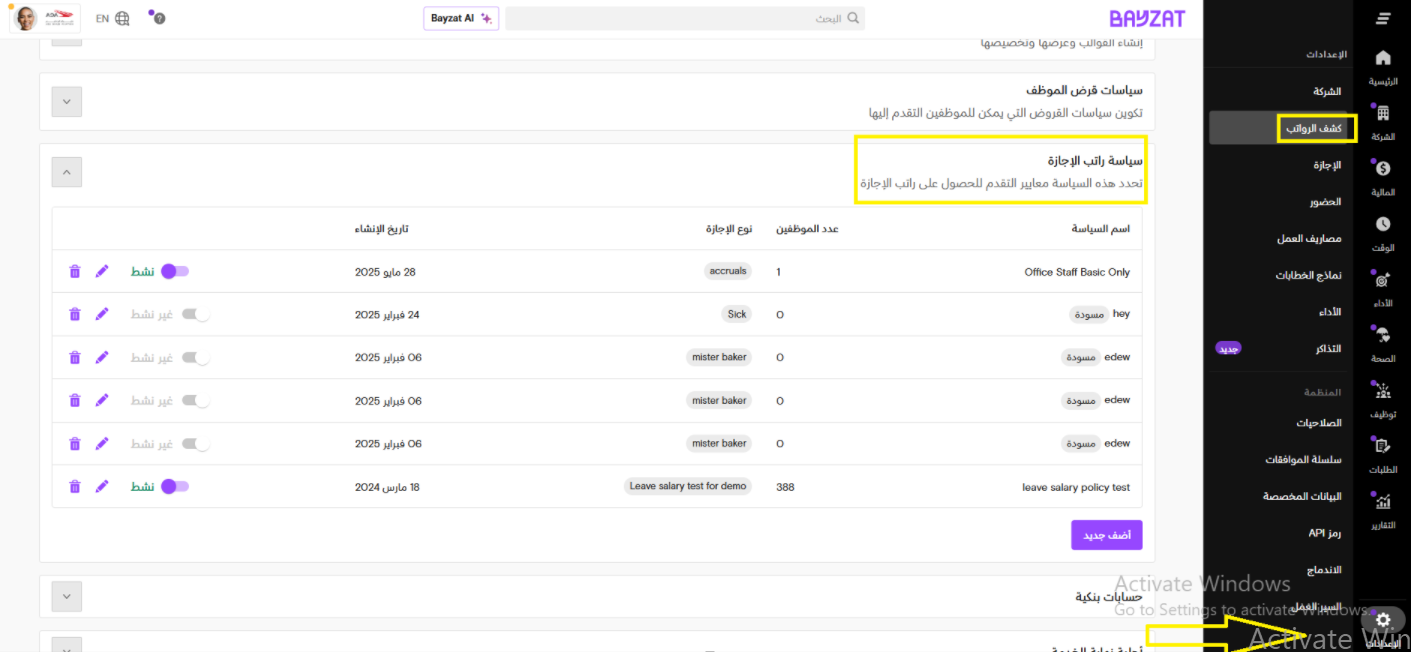Go to الرئيسية home icon
1411x652 pixels.
point(1383,58)
